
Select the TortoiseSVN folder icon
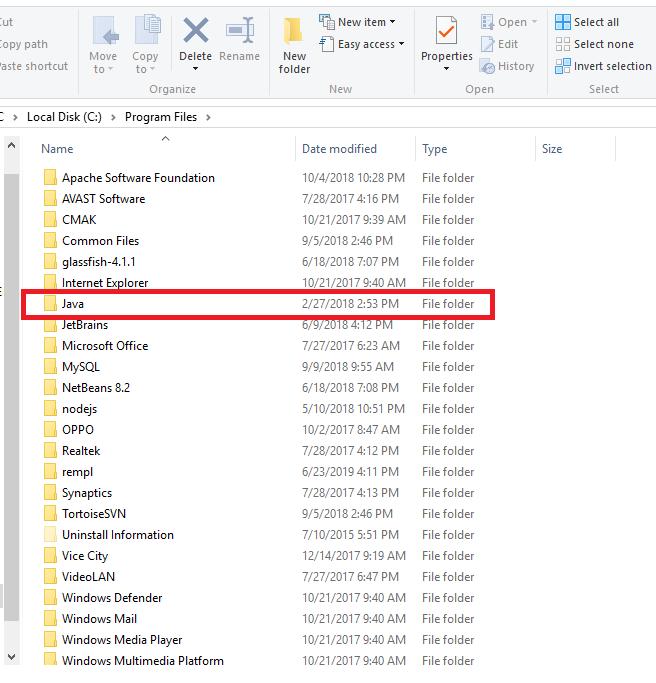coord(50,514)
